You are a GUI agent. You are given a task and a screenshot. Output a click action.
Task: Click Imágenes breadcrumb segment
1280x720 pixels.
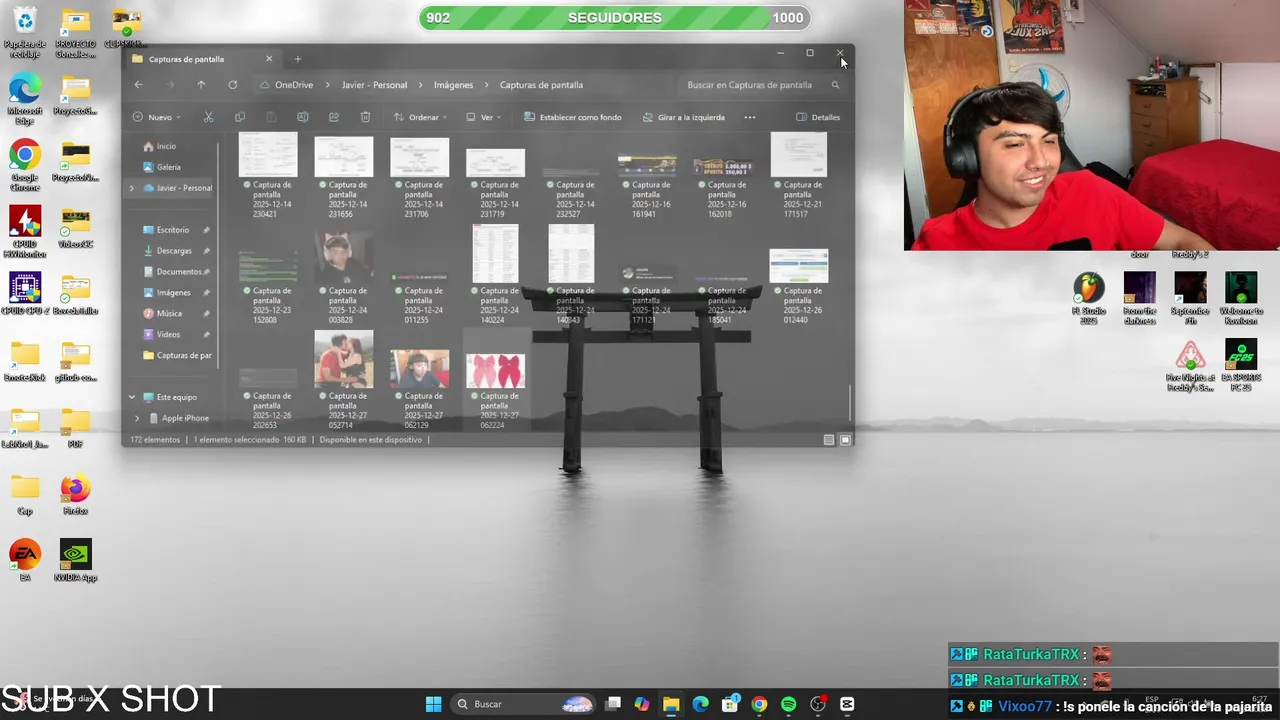(453, 85)
